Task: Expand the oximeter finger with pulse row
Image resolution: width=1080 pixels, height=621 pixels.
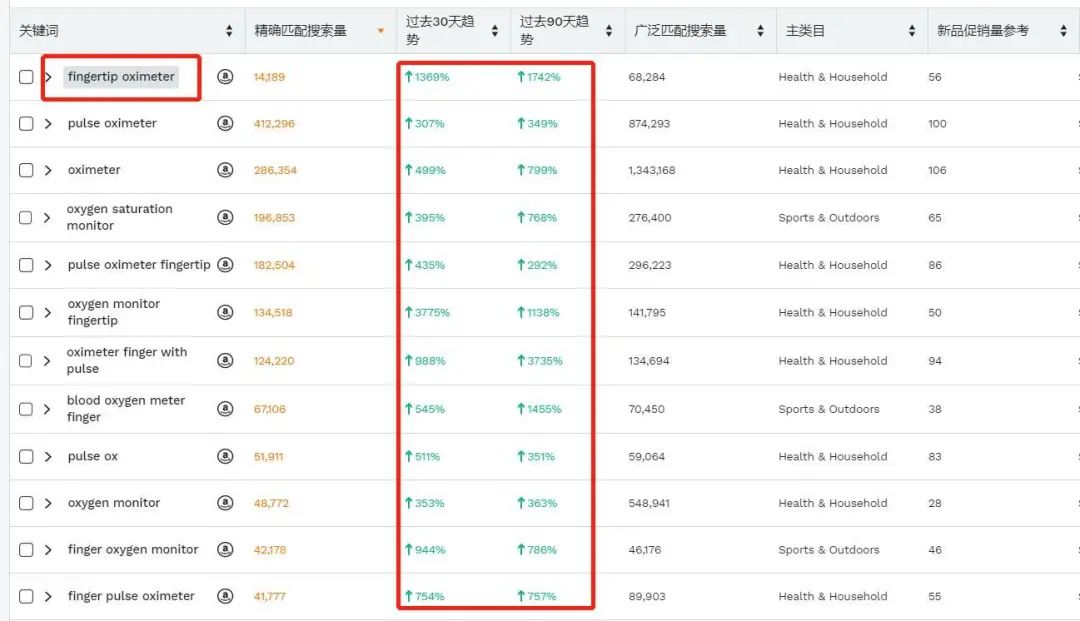Action: (x=46, y=360)
